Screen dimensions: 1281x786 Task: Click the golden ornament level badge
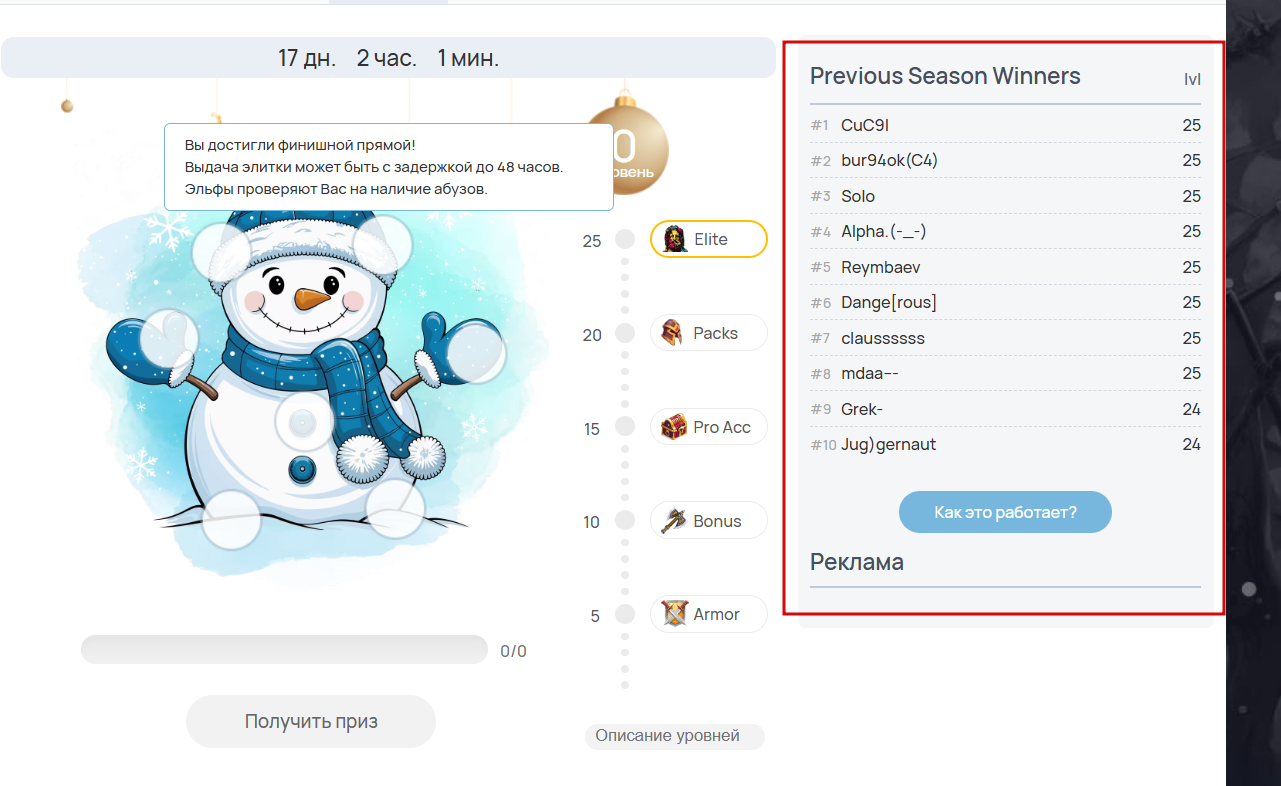coord(628,145)
